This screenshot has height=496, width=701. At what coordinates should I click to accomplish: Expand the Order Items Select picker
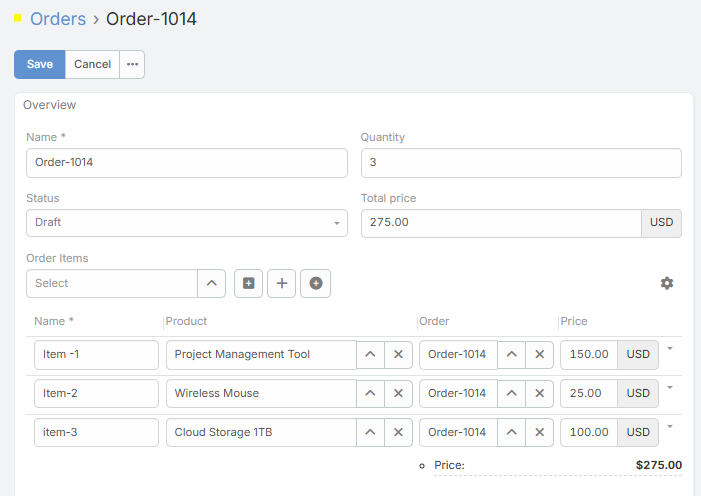click(211, 284)
